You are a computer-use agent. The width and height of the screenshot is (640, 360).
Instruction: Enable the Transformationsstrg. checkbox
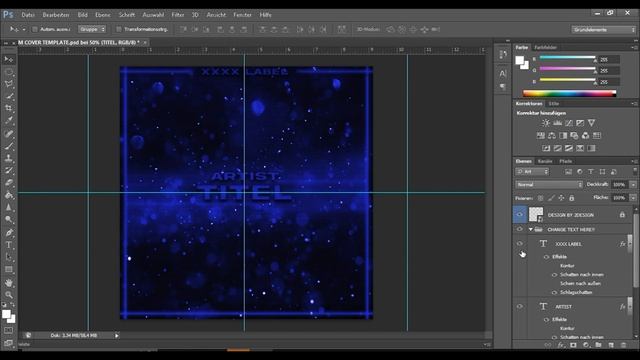click(x=119, y=29)
